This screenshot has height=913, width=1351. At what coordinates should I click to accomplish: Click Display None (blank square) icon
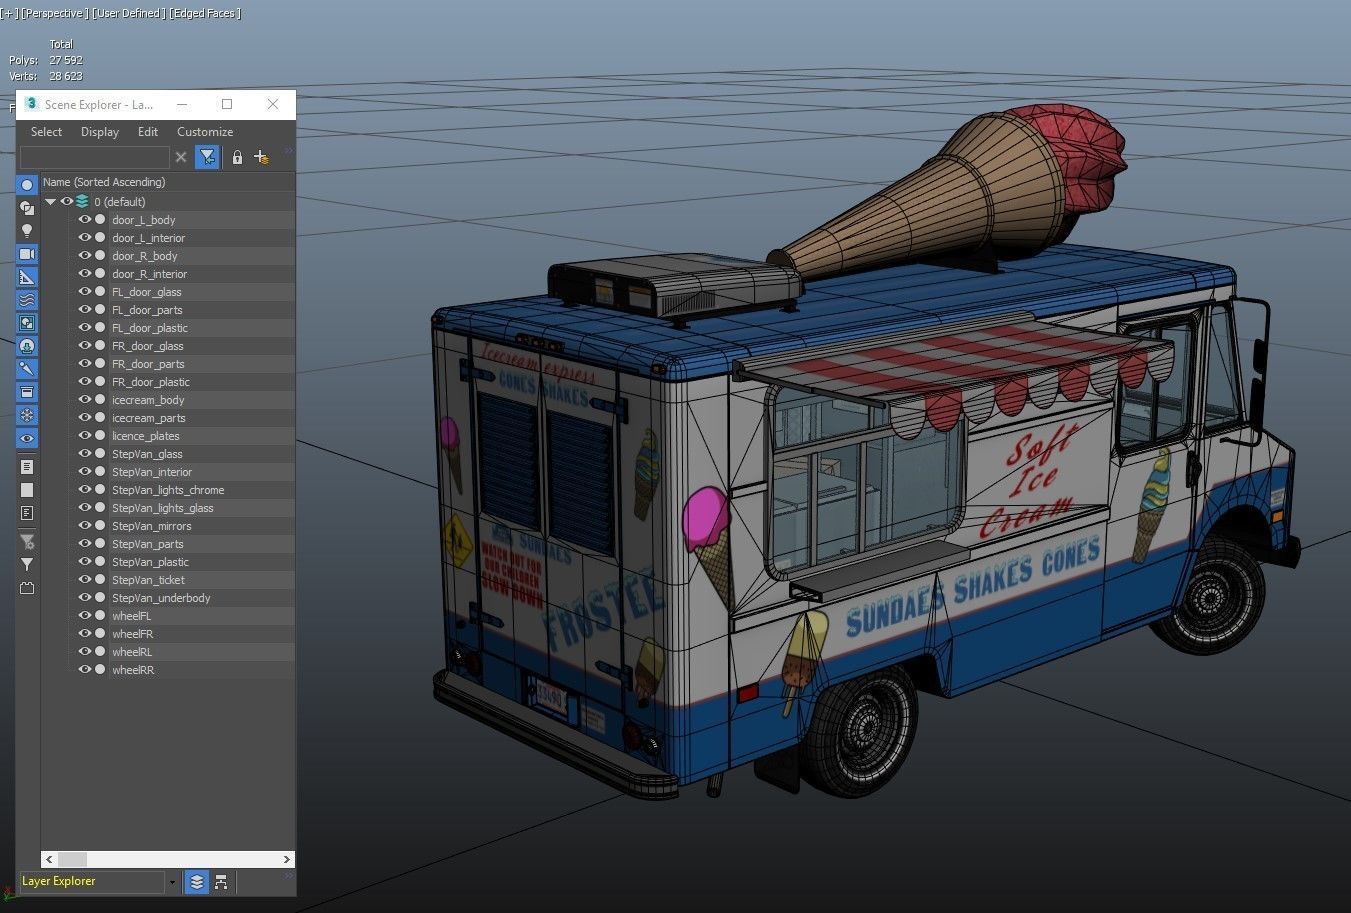coord(27,490)
